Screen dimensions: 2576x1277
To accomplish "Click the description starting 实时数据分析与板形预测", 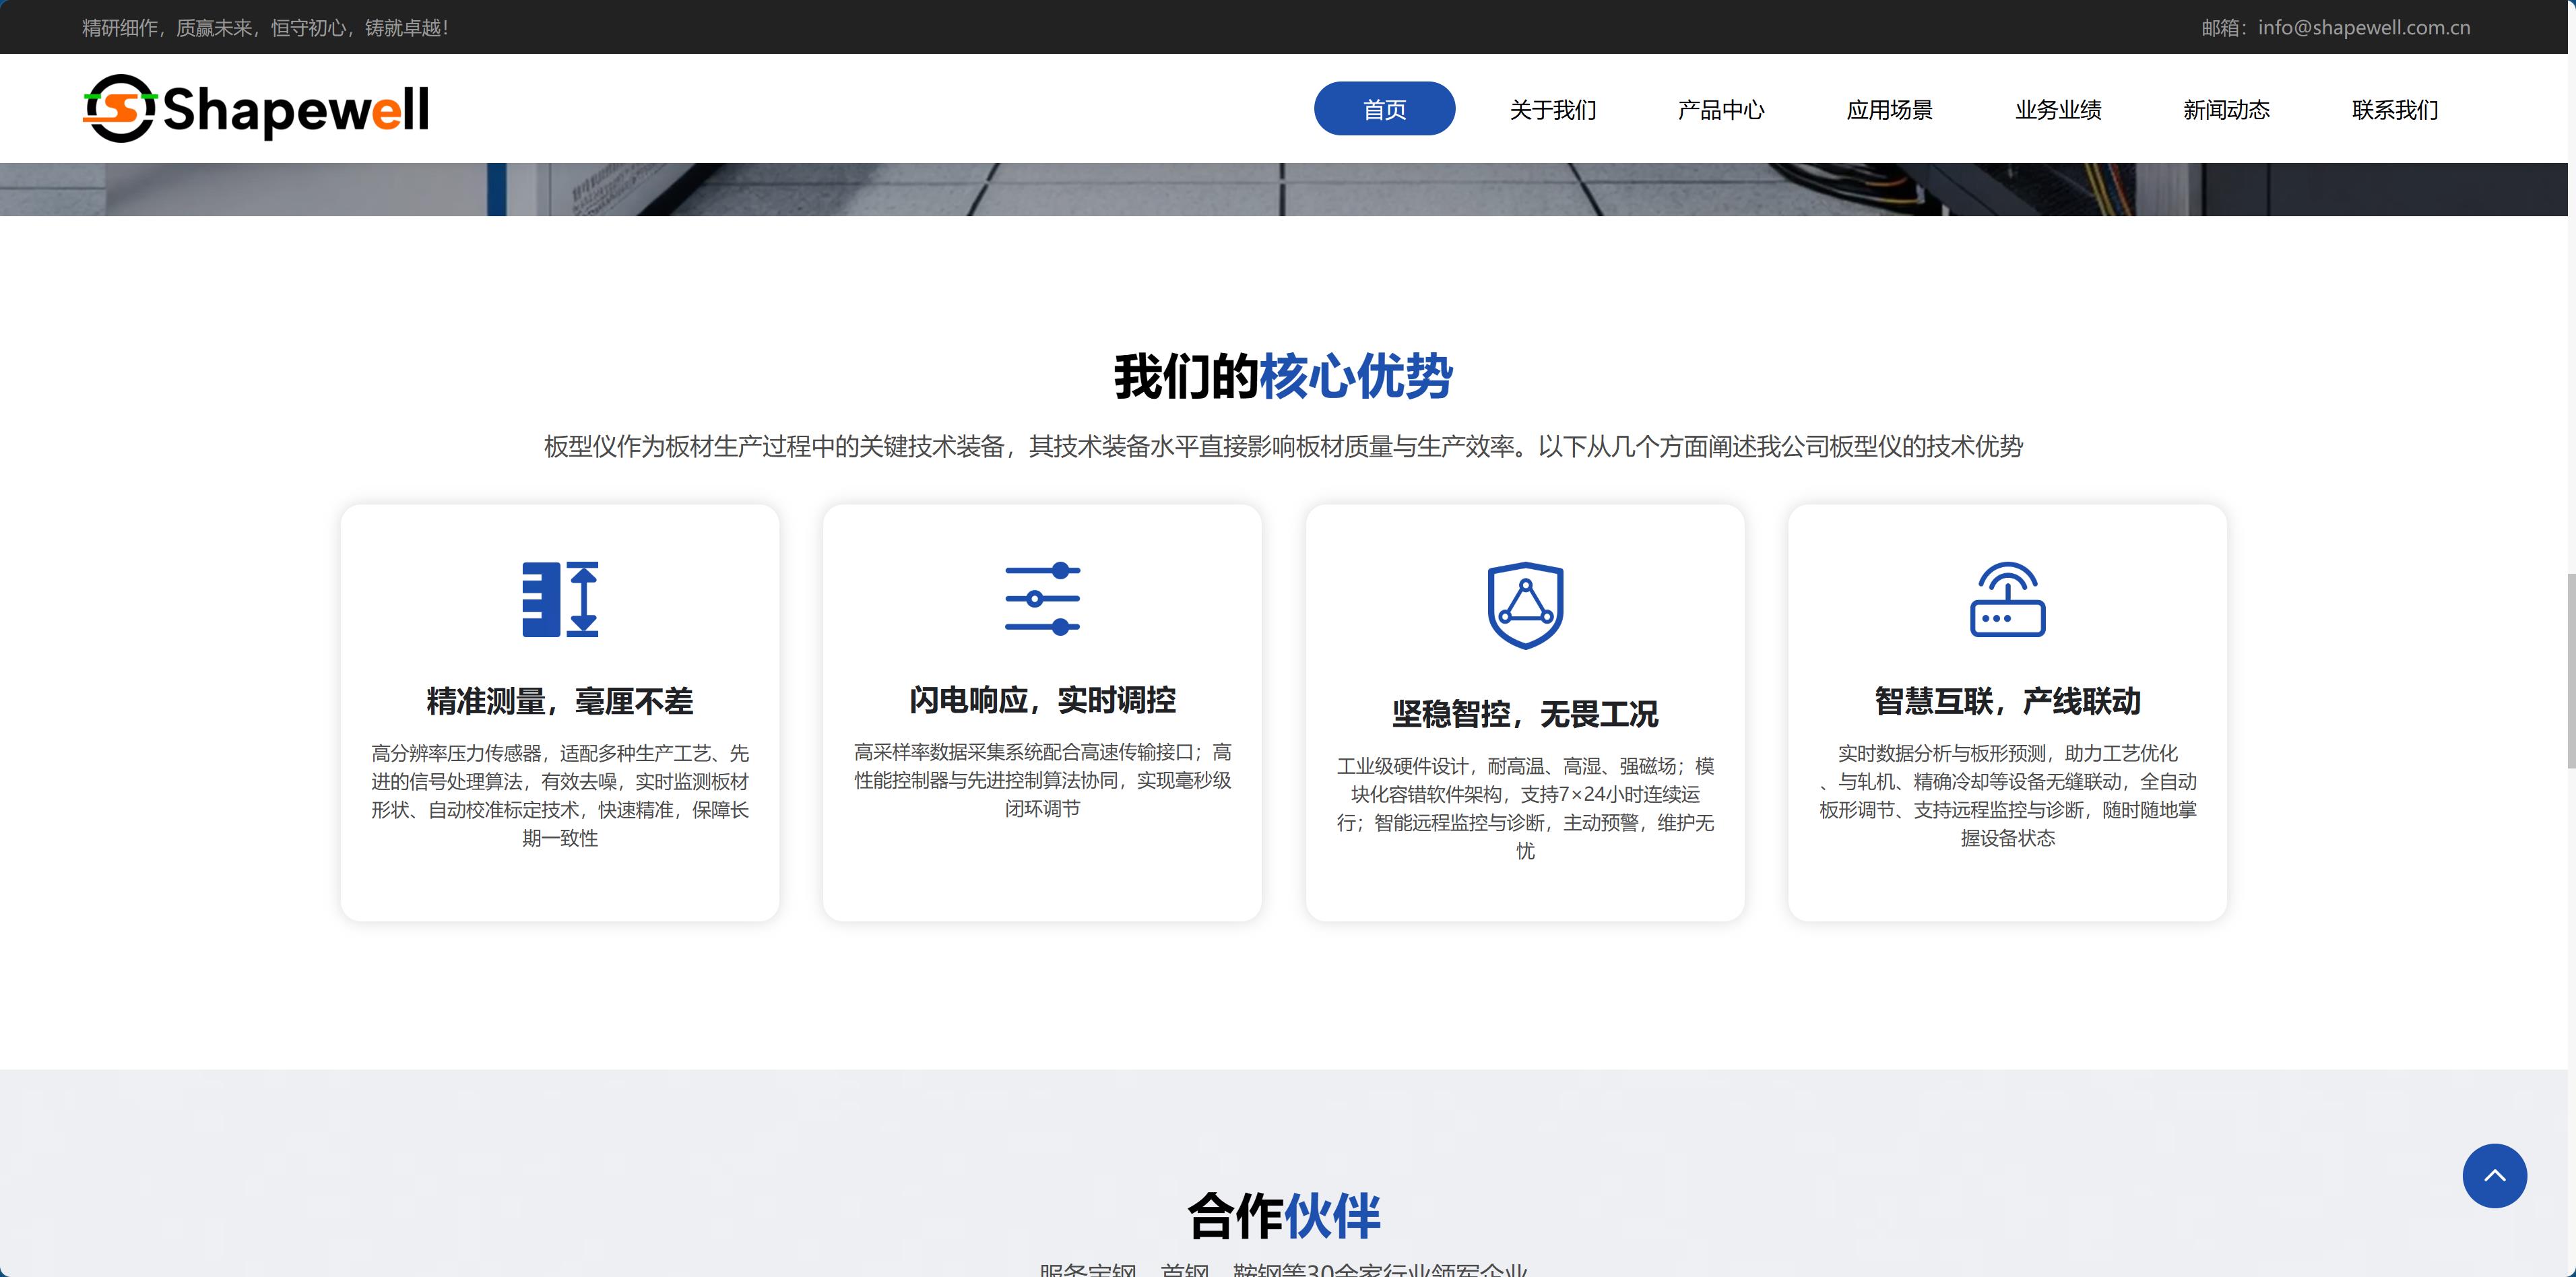I will (x=2007, y=795).
